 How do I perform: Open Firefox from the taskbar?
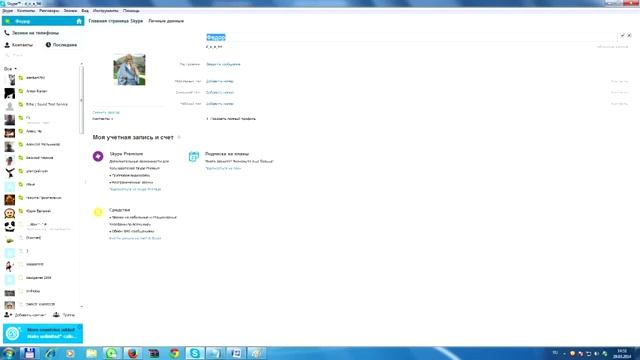point(132,353)
